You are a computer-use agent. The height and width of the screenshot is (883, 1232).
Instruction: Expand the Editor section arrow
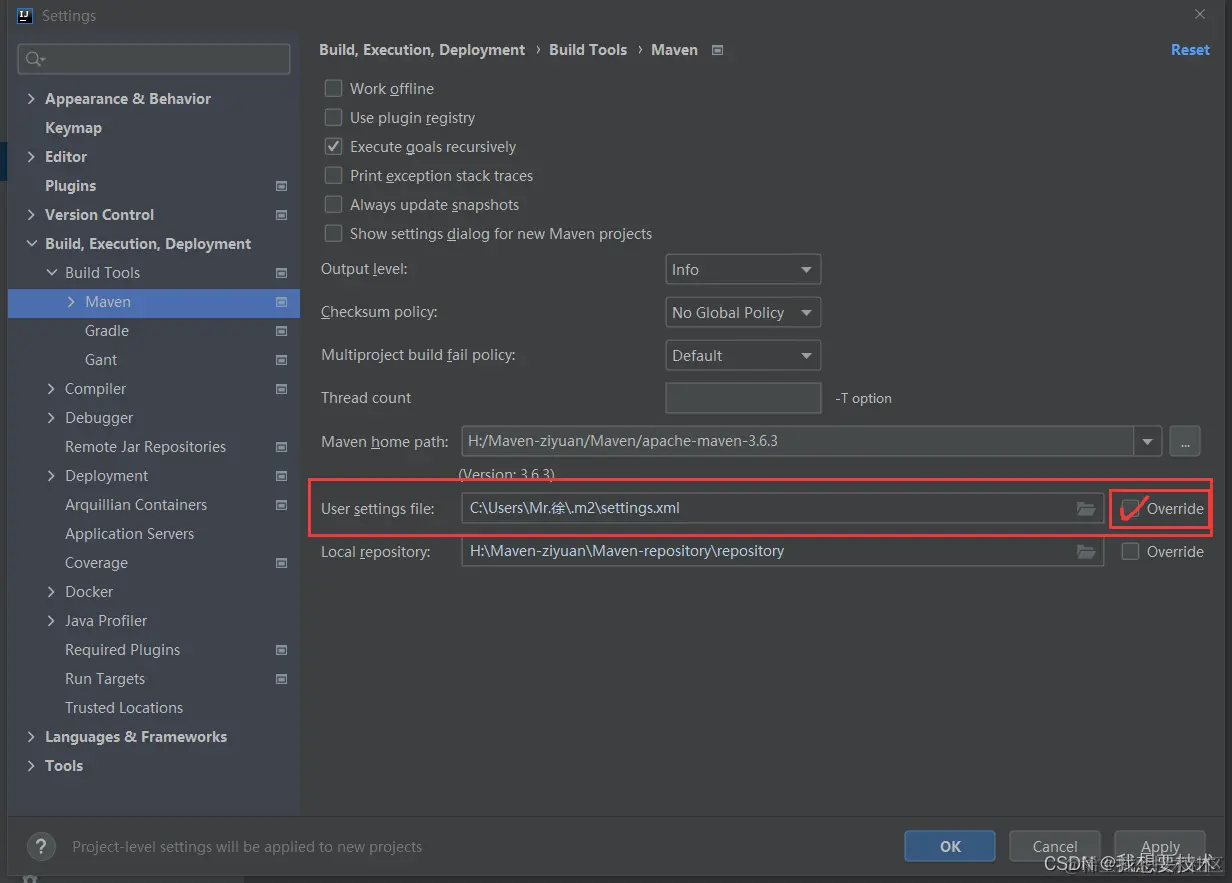(x=31, y=157)
